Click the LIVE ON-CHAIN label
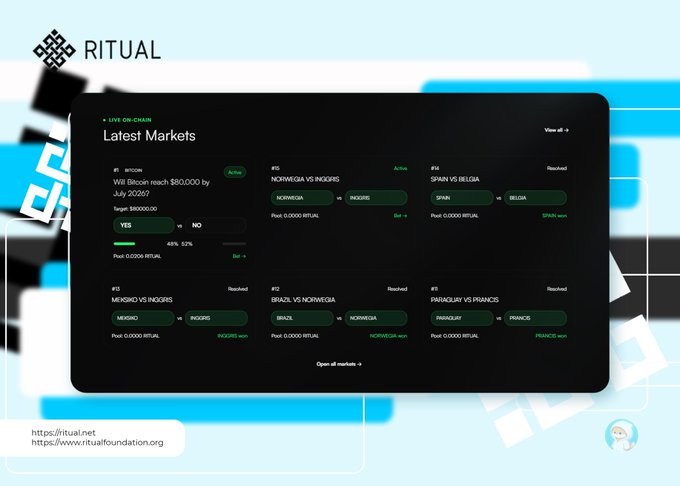 tap(130, 120)
